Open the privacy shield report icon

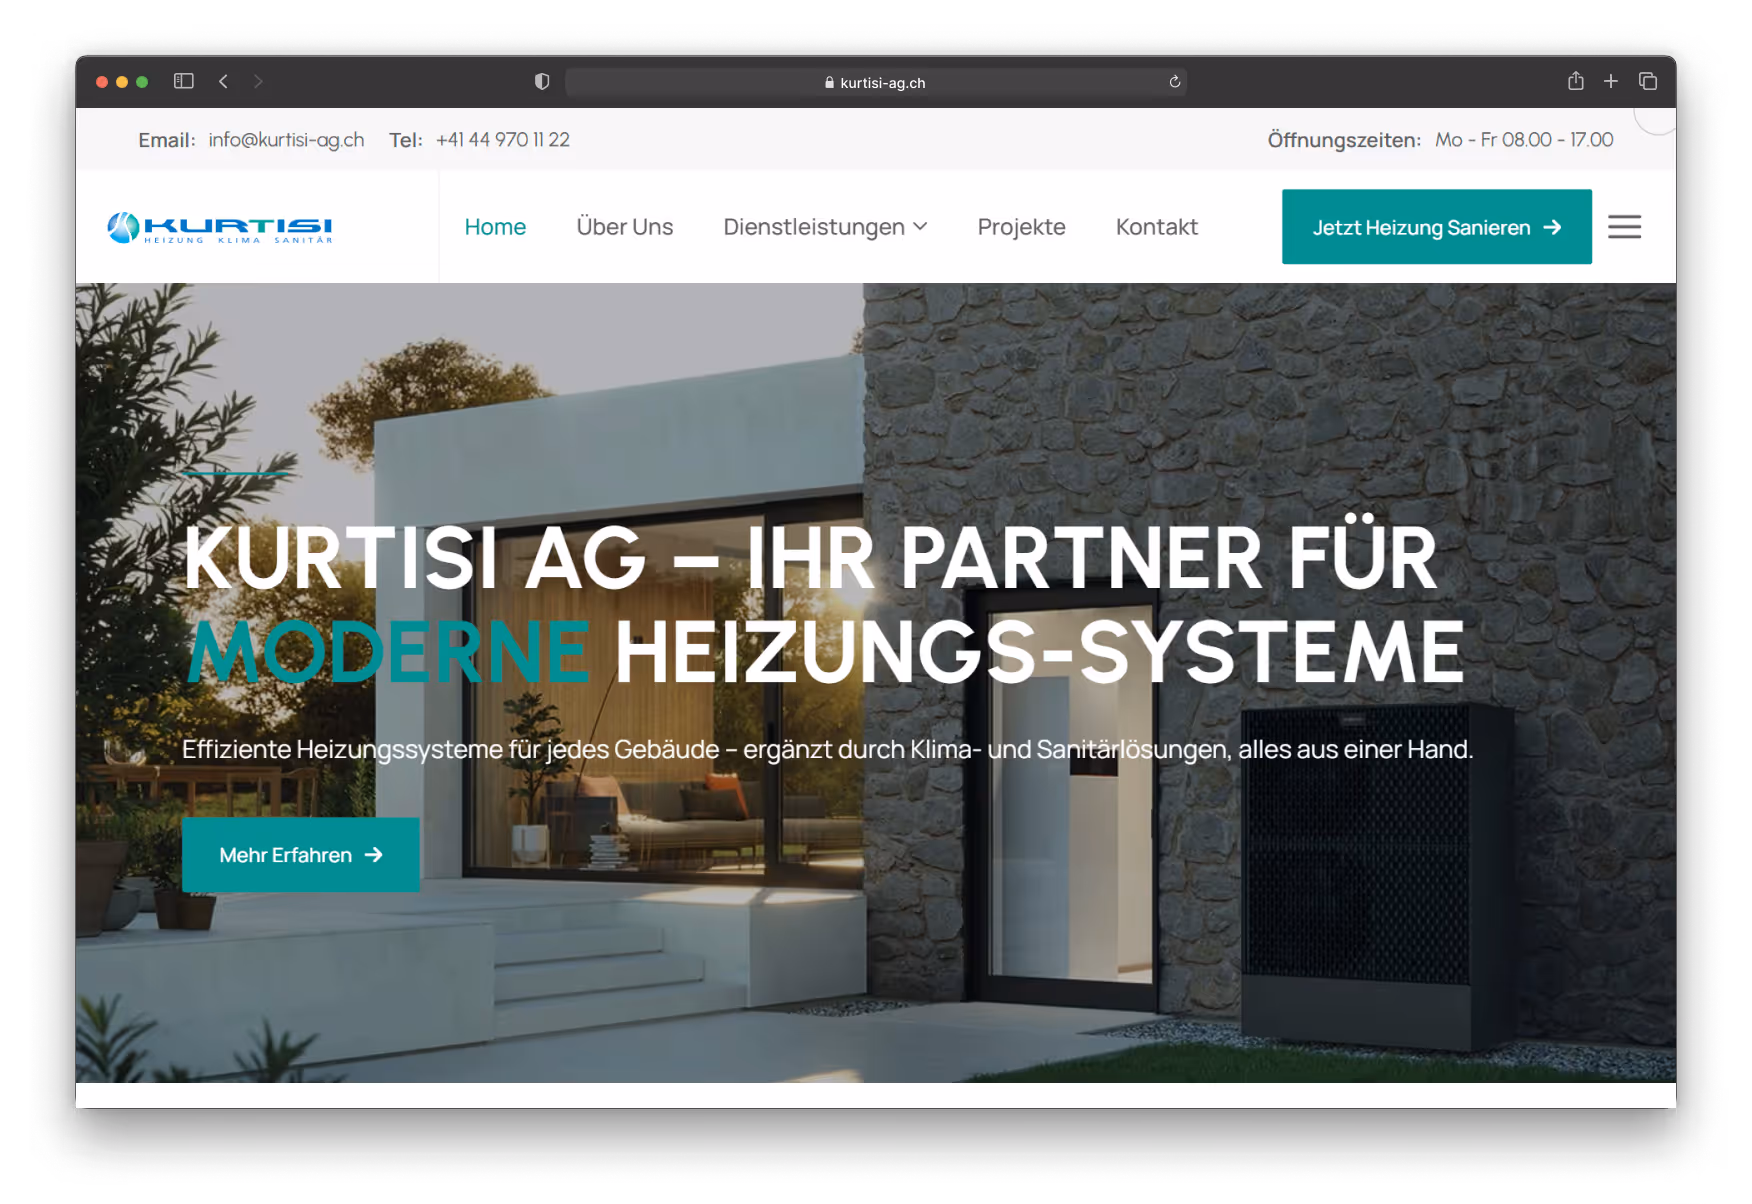pyautogui.click(x=542, y=81)
